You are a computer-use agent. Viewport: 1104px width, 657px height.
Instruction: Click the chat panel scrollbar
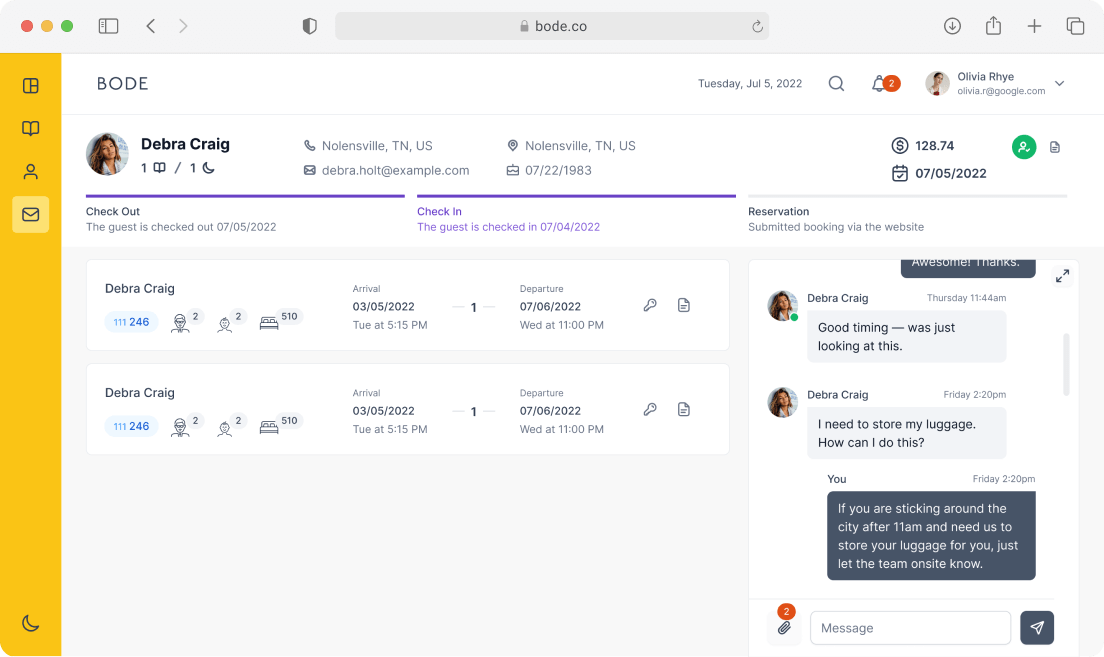pos(1066,365)
